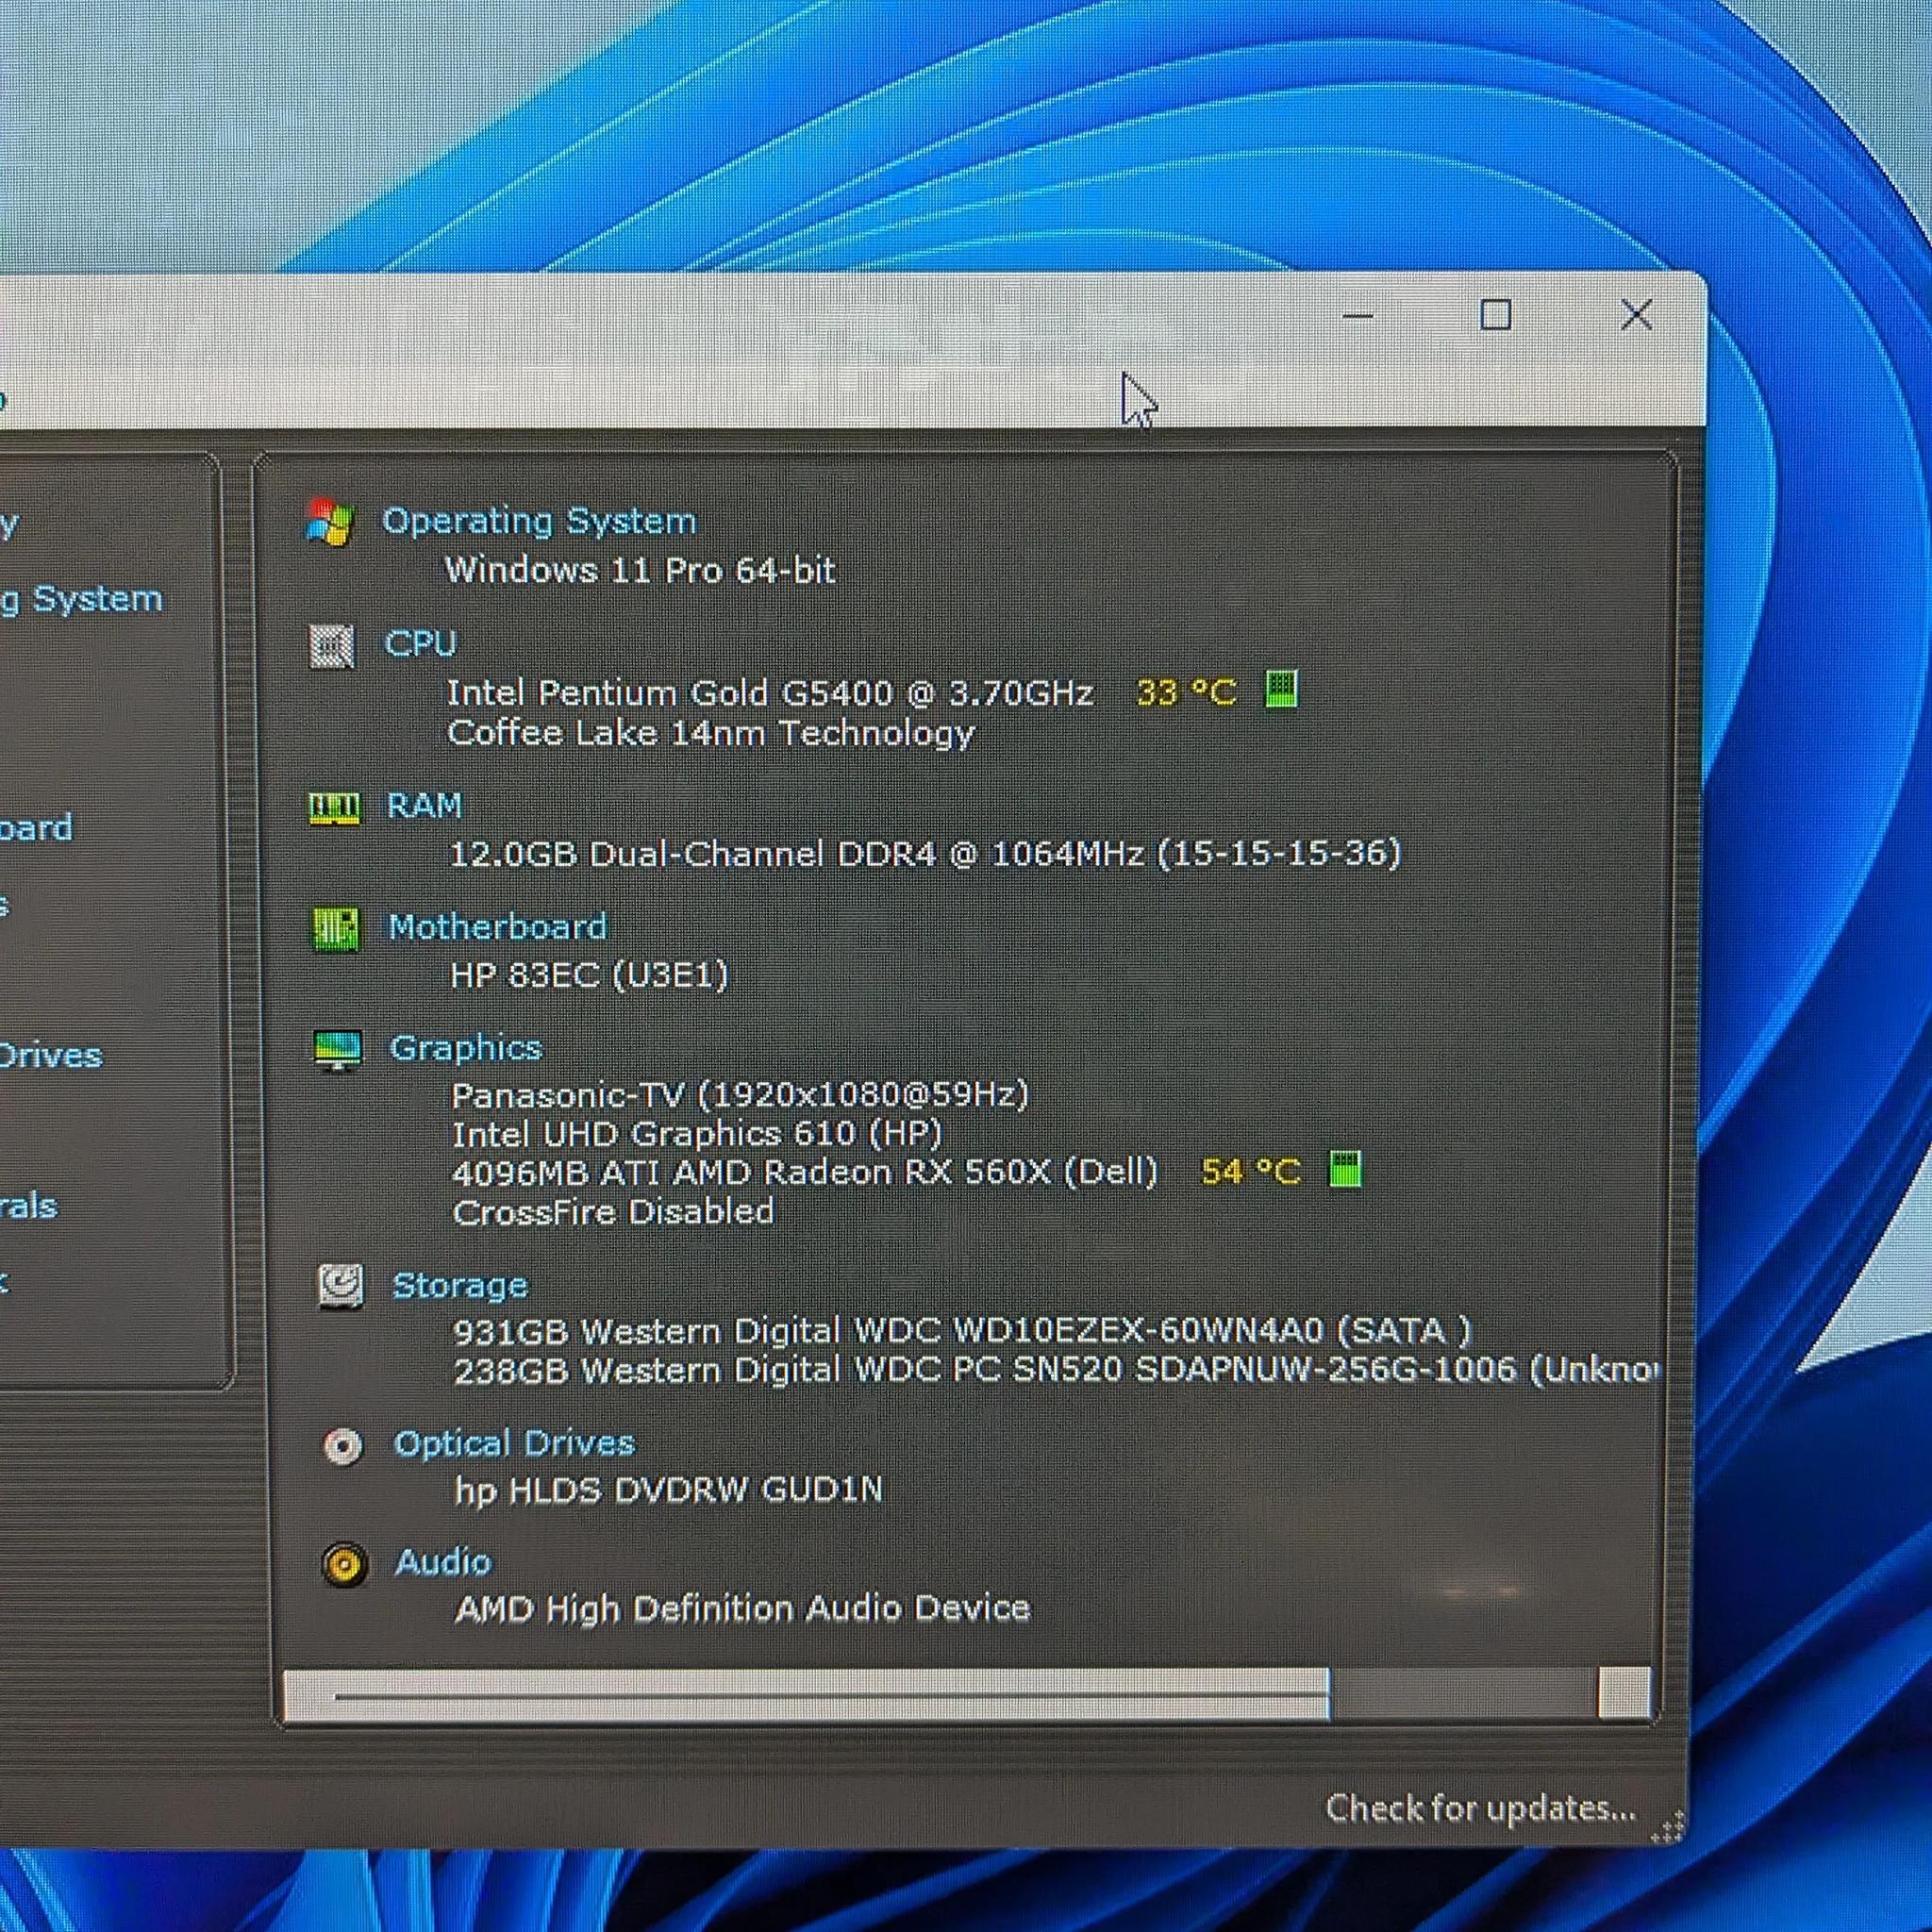The height and width of the screenshot is (1932, 1932).
Task: Maximize the Speccy window
Action: click(1495, 315)
